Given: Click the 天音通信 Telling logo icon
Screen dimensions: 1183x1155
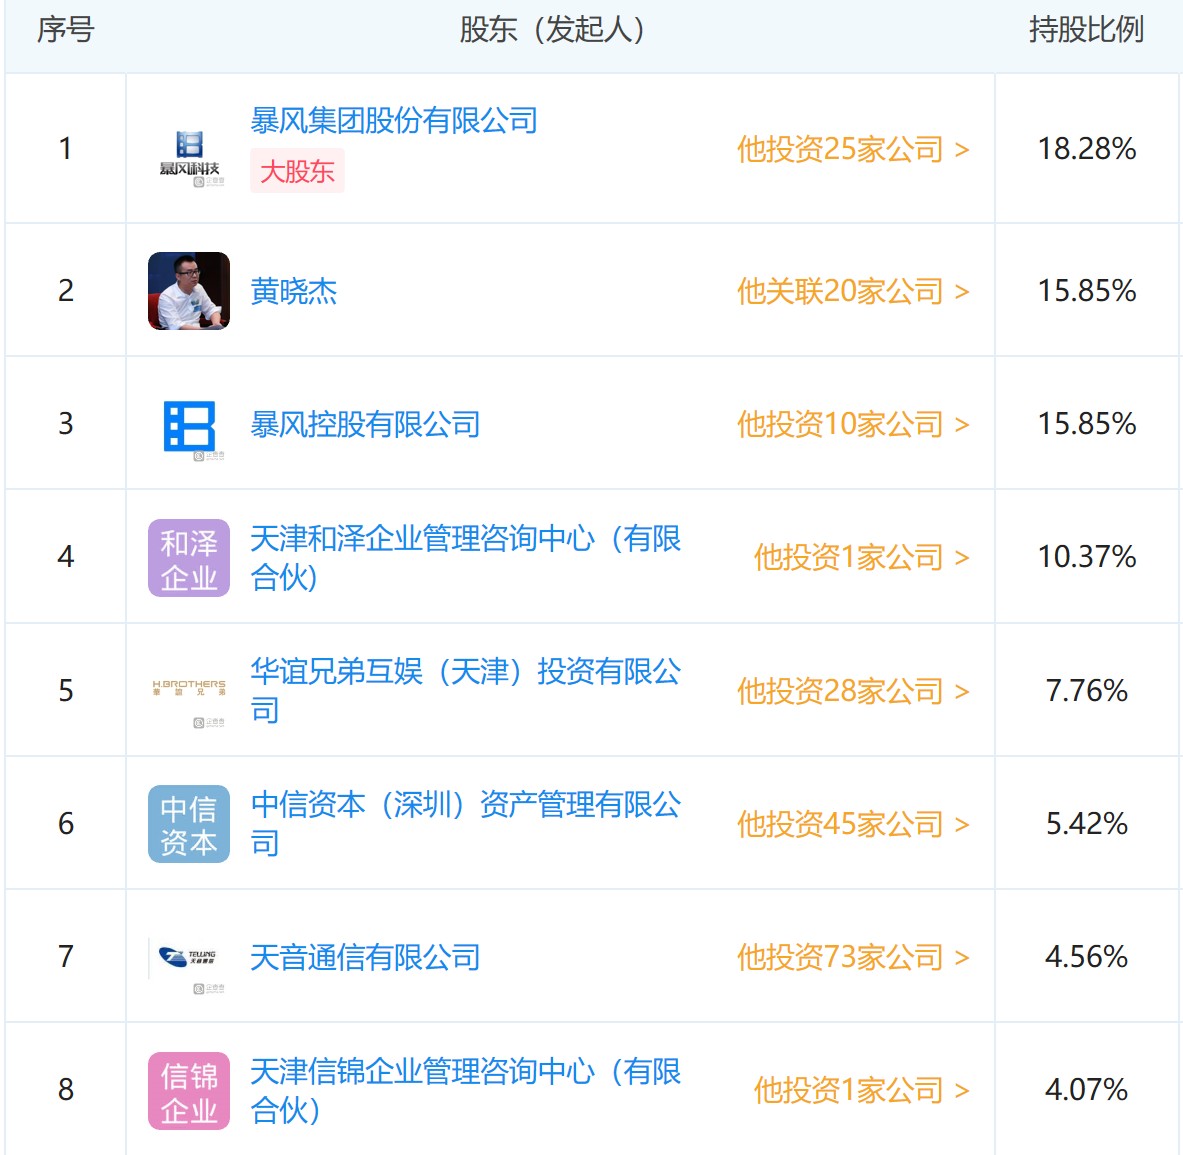Looking at the screenshot, I should click(x=189, y=959).
